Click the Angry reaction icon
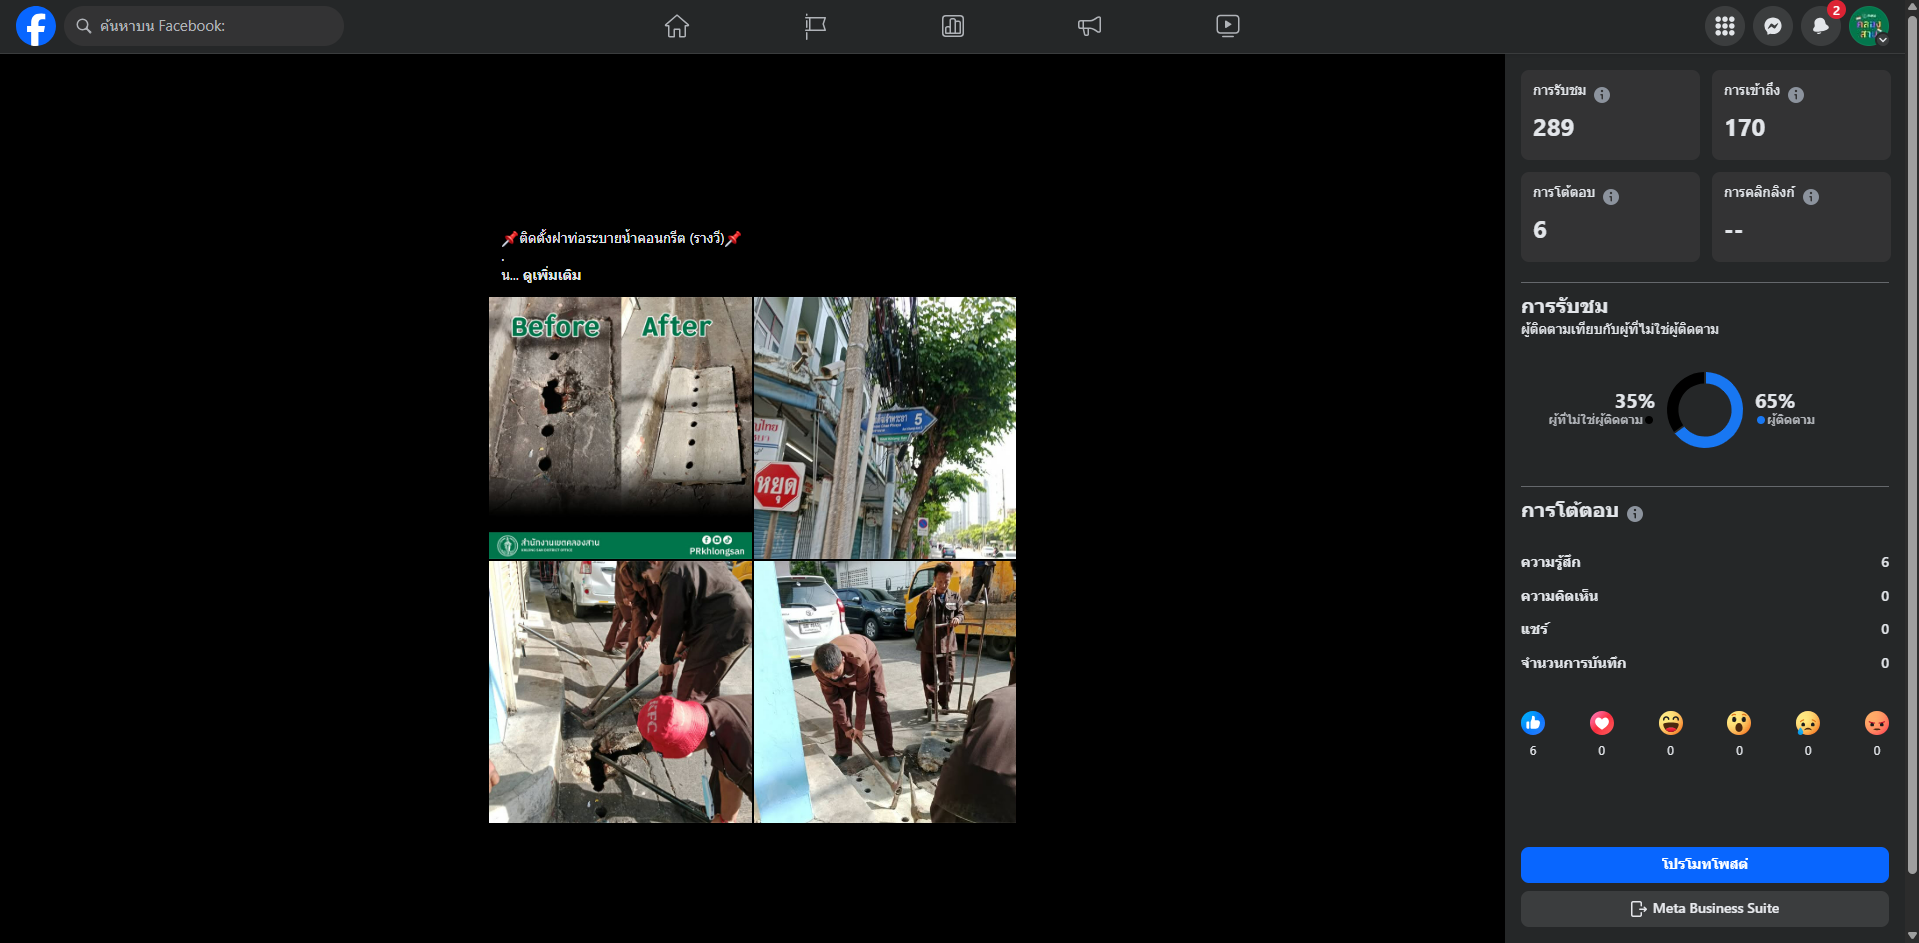This screenshot has height=943, width=1919. coord(1877,723)
